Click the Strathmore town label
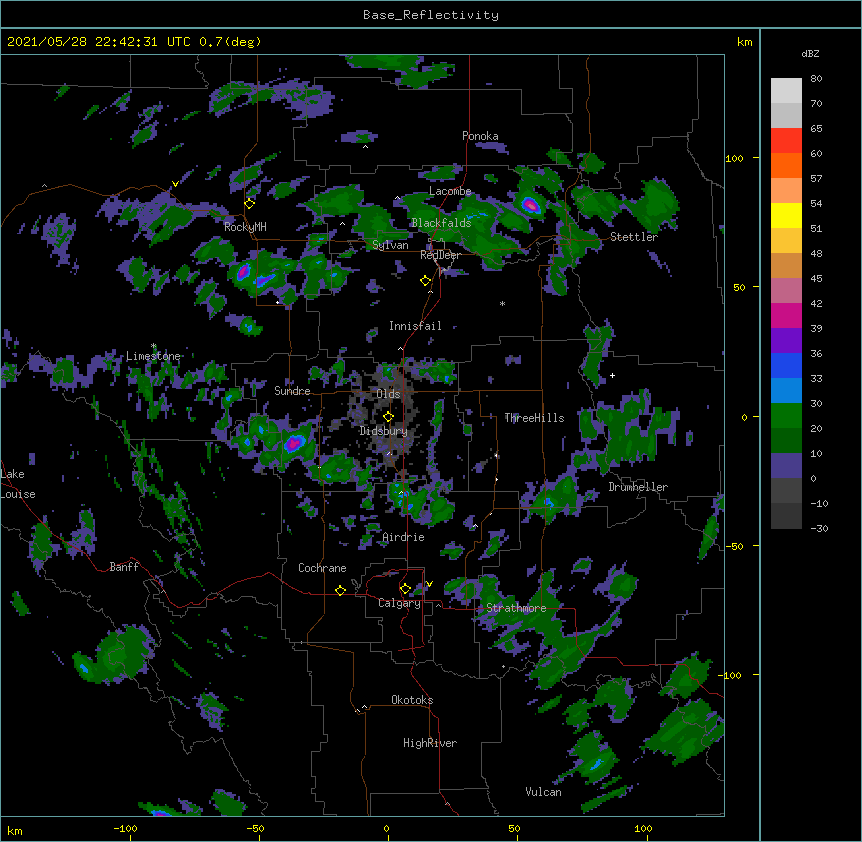The width and height of the screenshot is (862, 842). pos(516,608)
